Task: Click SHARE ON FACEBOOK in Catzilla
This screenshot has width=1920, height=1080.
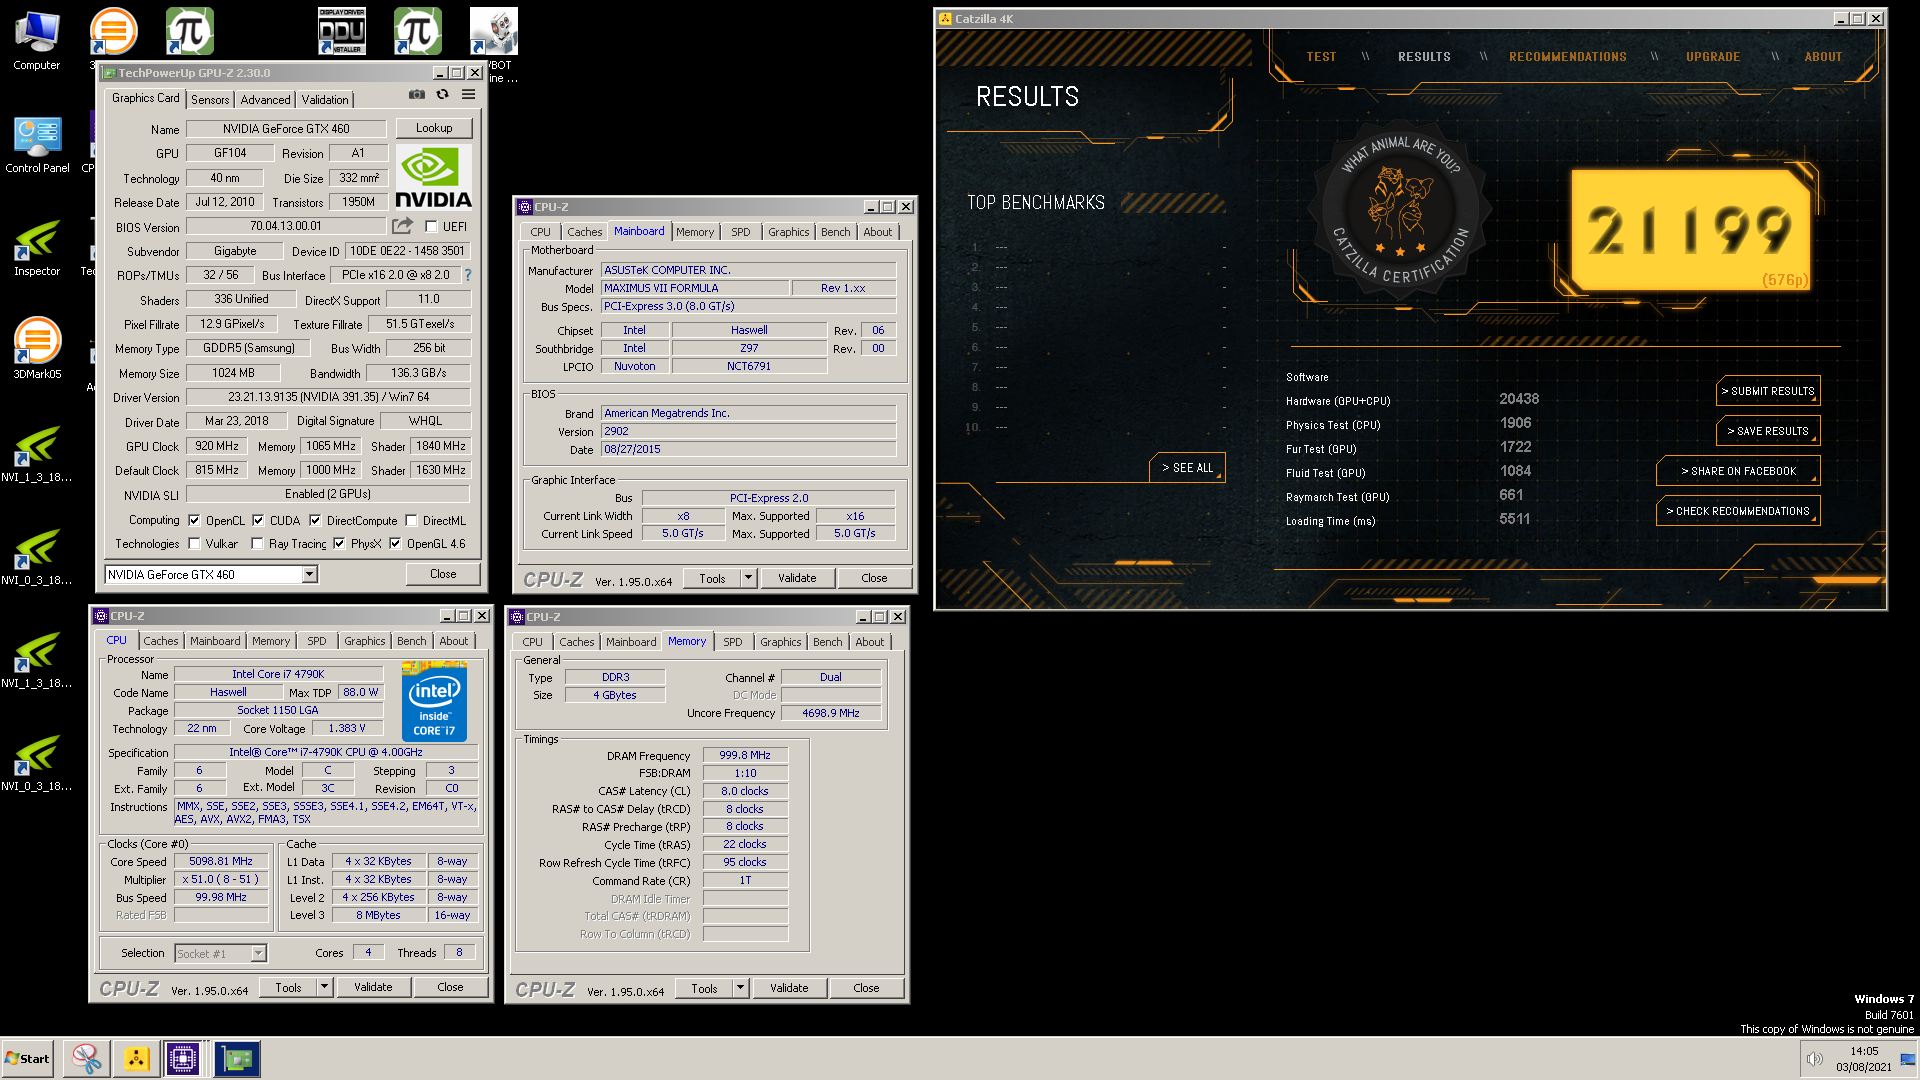Action: [1738, 471]
